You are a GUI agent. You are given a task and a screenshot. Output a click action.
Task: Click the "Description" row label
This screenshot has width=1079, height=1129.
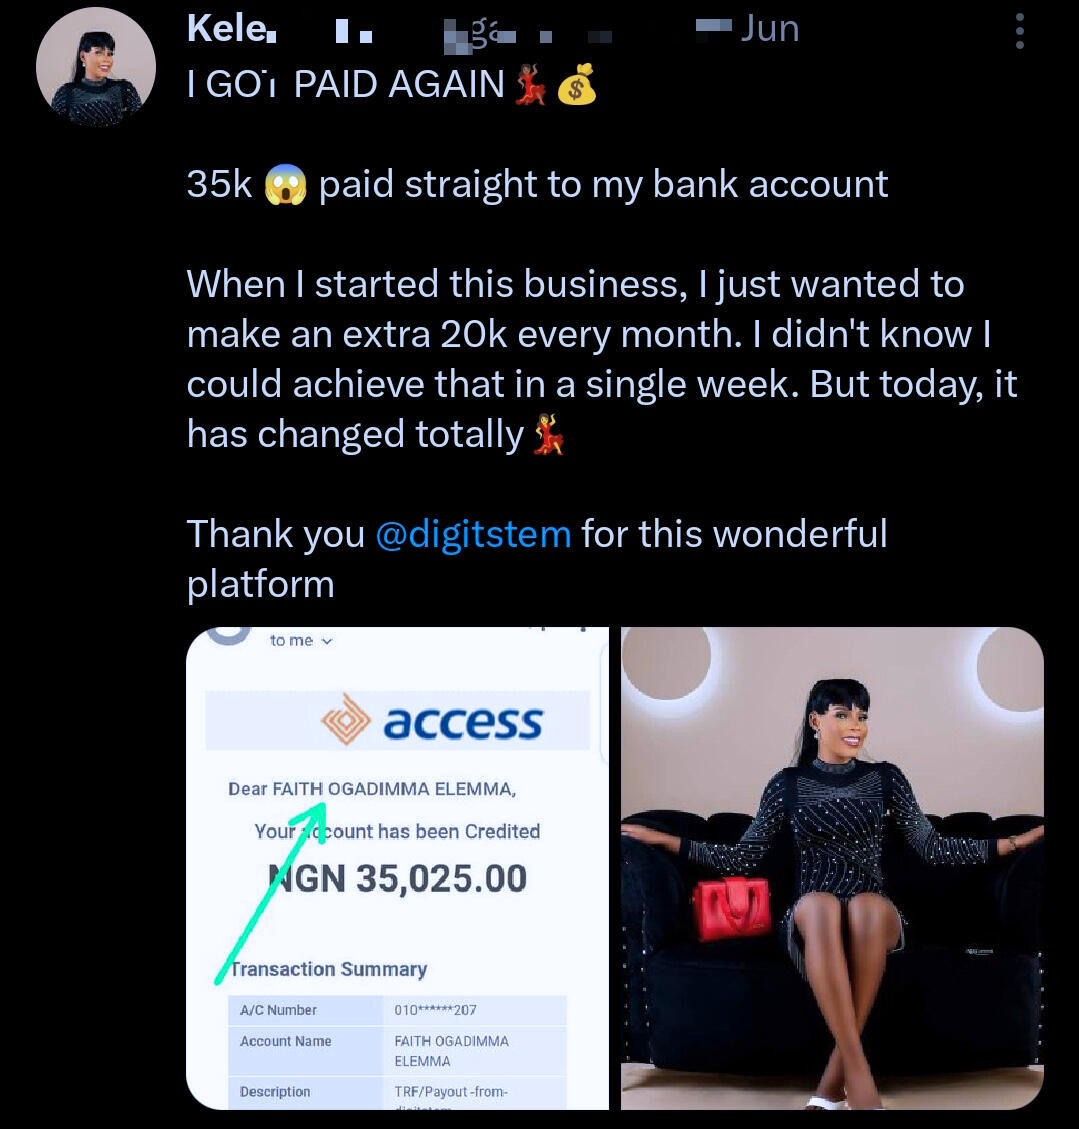[275, 1092]
